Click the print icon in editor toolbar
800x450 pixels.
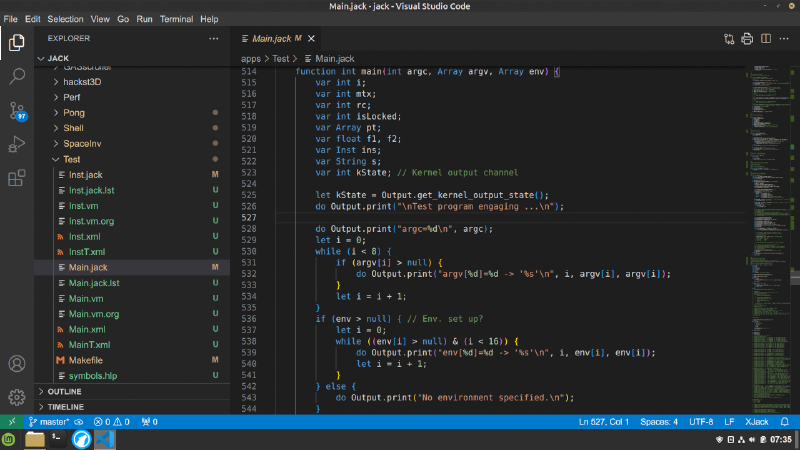click(x=747, y=39)
